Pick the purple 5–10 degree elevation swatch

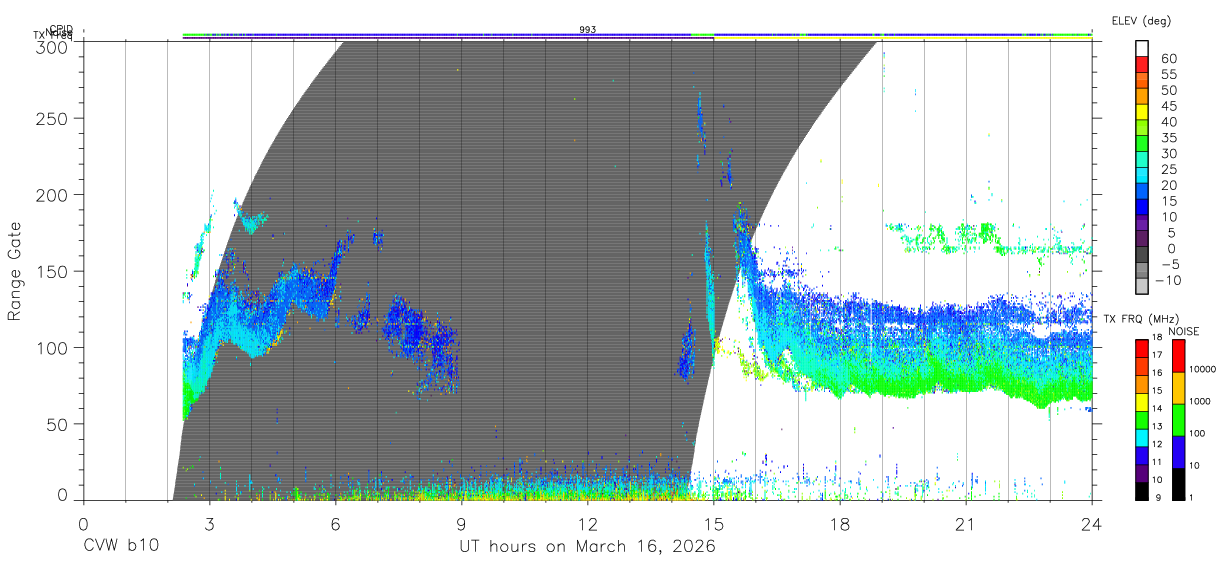click(1142, 224)
